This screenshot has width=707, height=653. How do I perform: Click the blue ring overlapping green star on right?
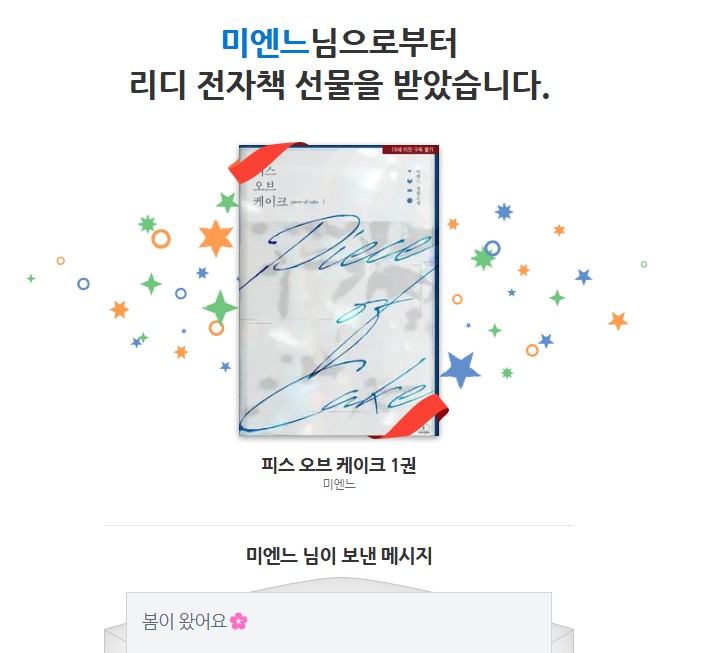pyautogui.click(x=492, y=248)
